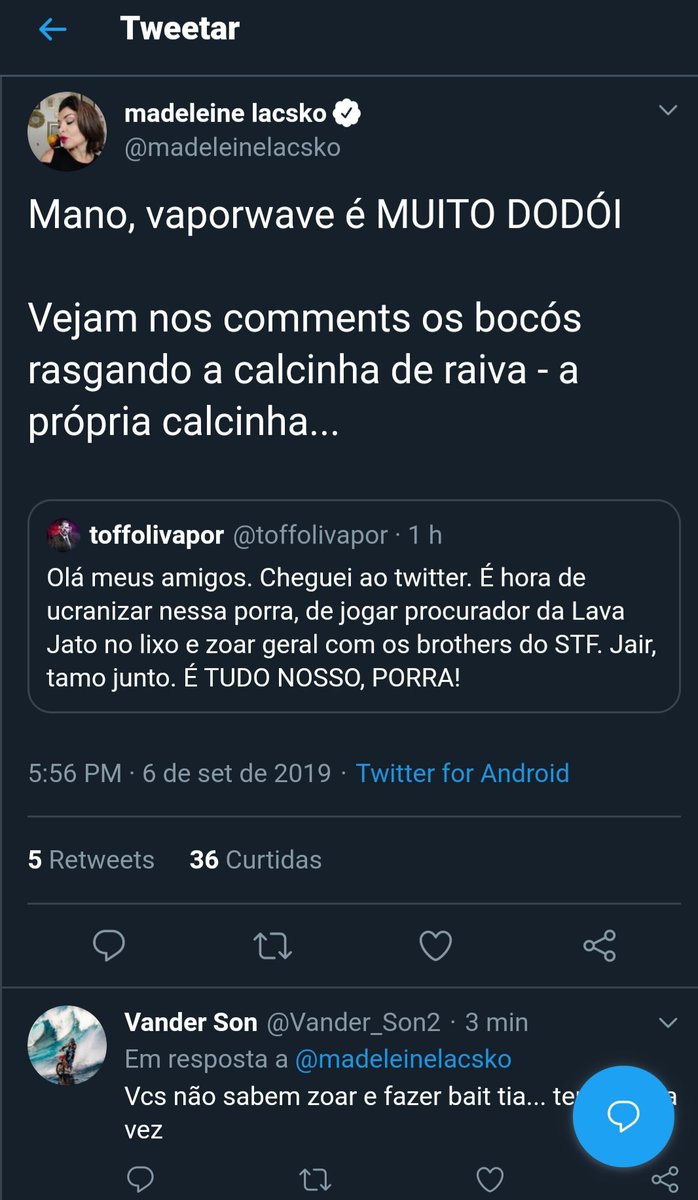Screen dimensions: 698x1200
Task: Tap @madeleinelacsko mention in reply
Action: 403,1058
